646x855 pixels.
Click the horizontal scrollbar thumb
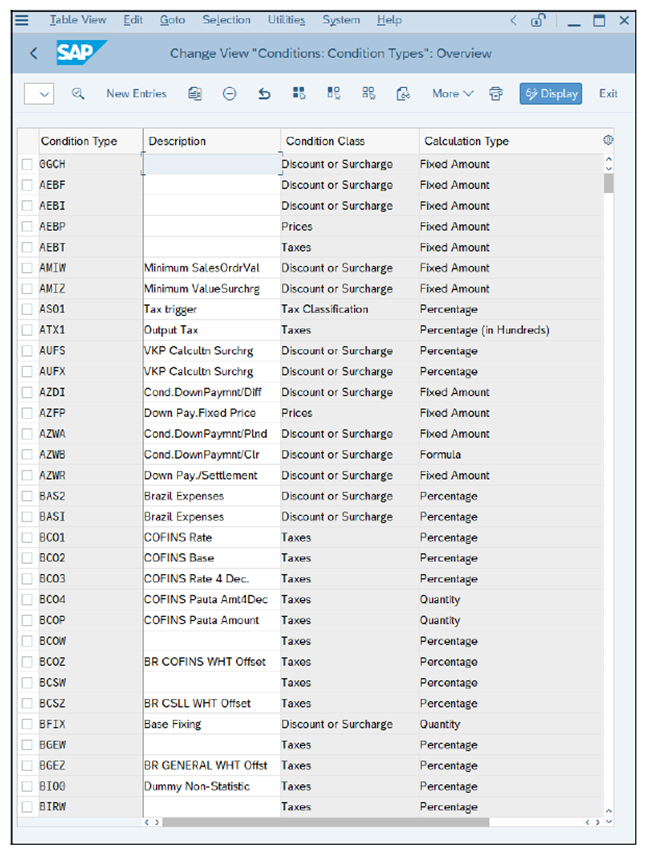point(325,822)
